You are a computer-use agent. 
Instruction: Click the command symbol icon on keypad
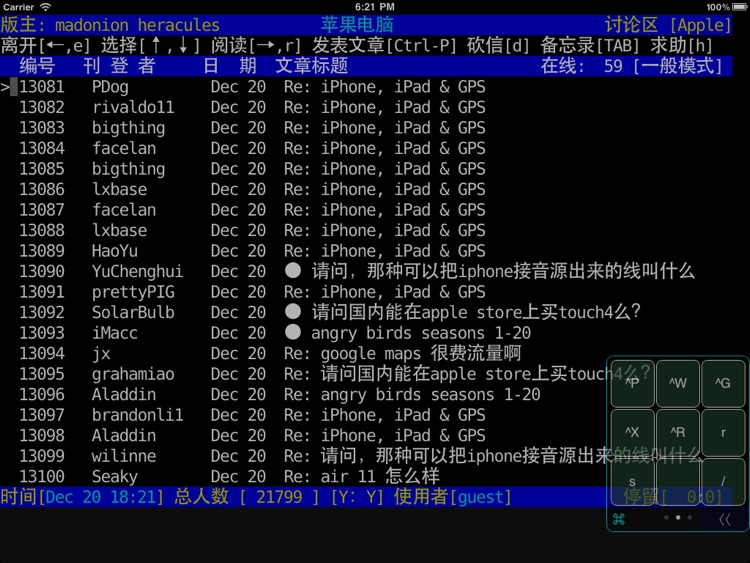[x=618, y=519]
